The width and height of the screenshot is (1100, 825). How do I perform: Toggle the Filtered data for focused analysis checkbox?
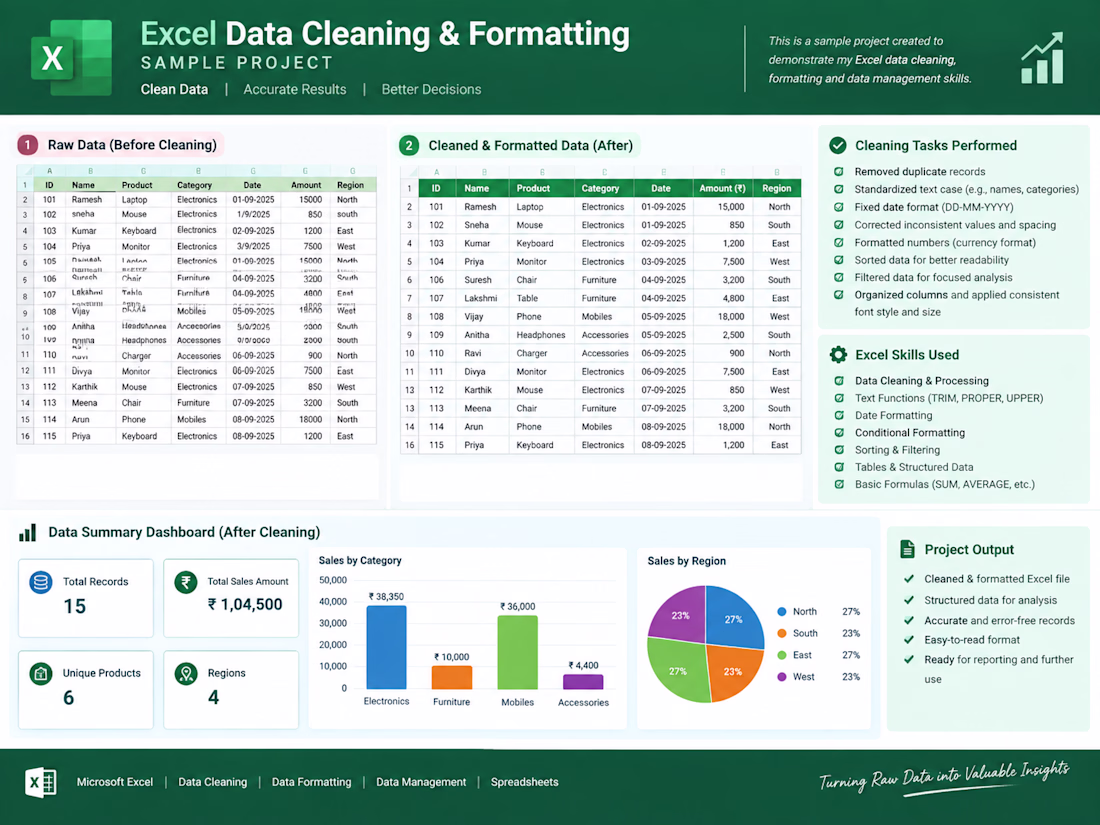[839, 277]
